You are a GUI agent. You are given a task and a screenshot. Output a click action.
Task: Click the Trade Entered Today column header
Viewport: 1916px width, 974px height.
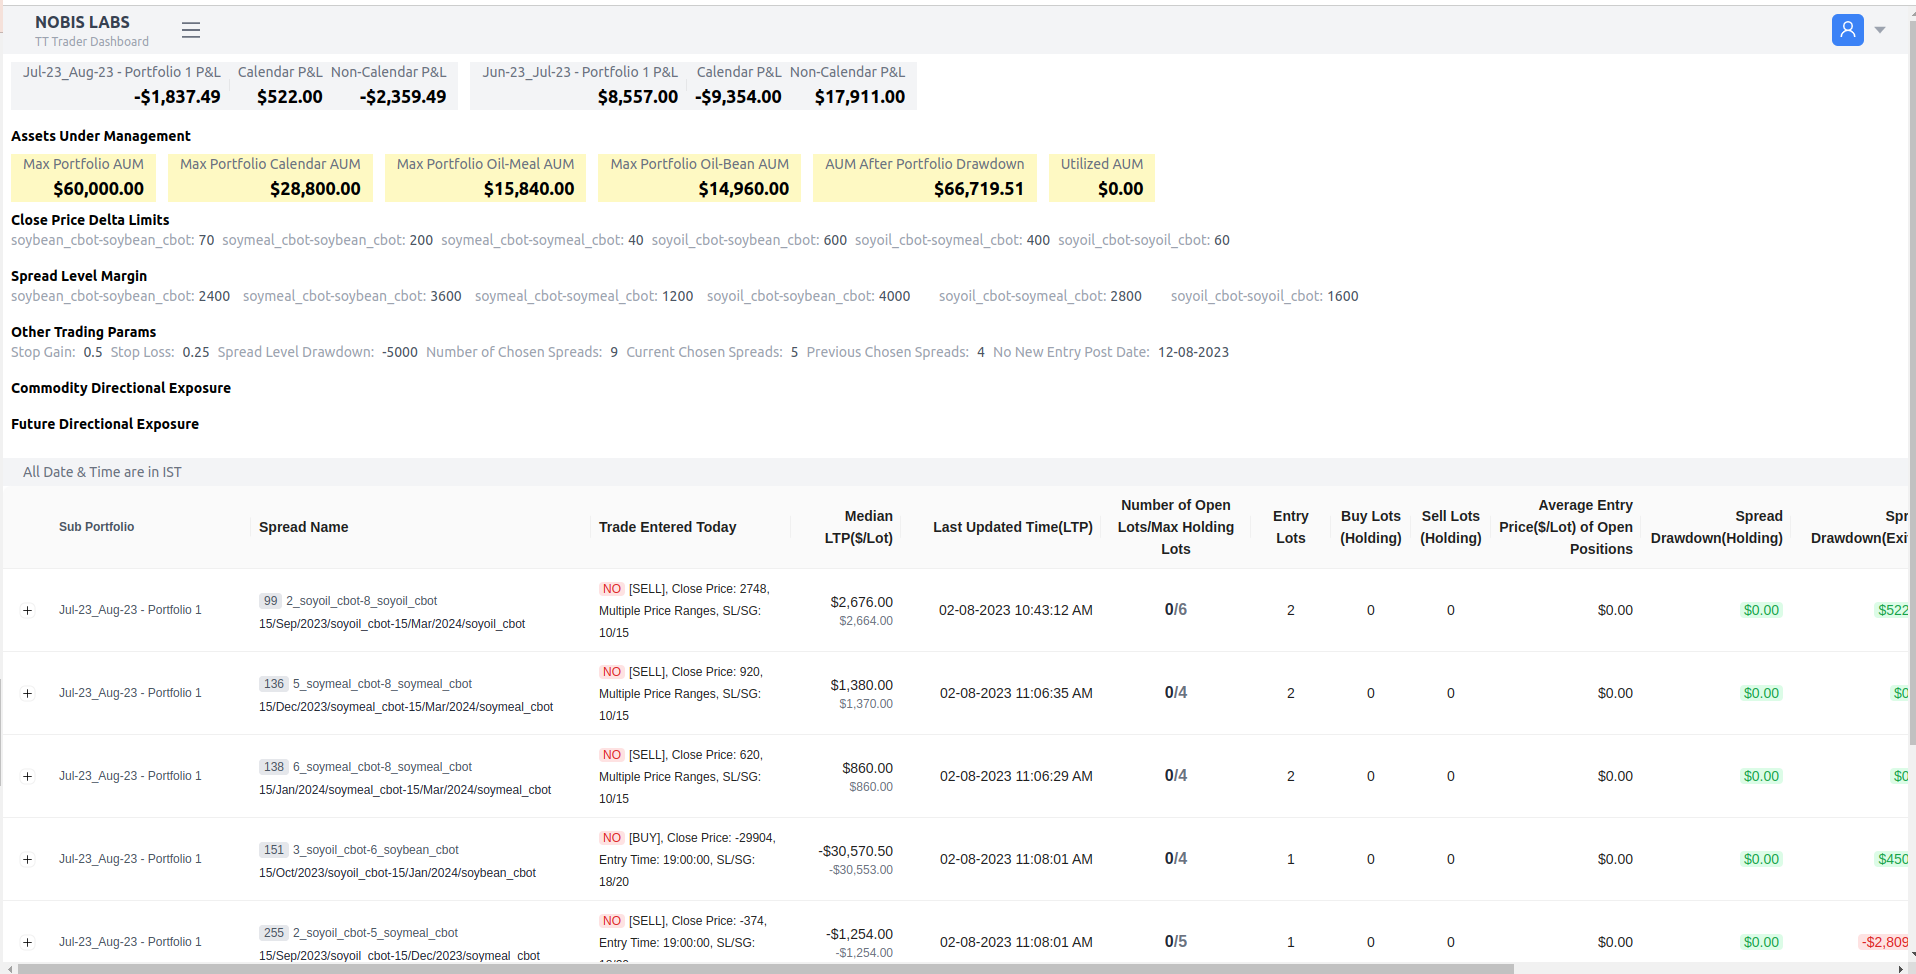pyautogui.click(x=667, y=527)
